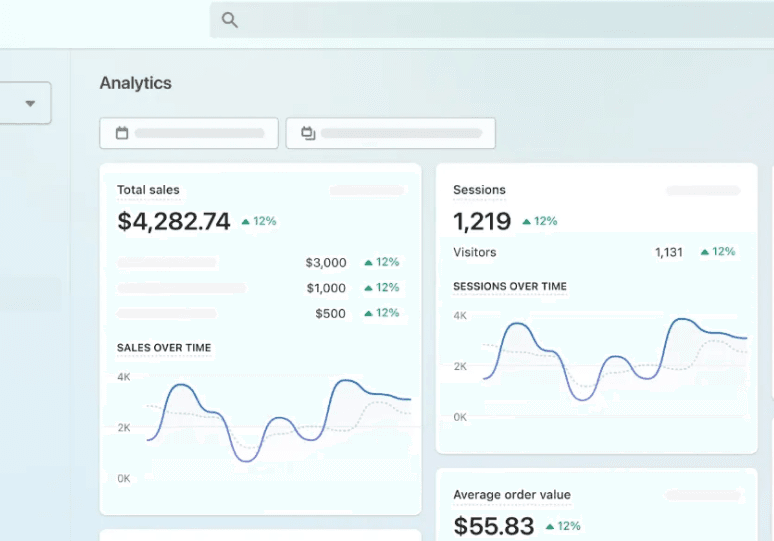Viewport: 774px width, 541px height.
Task: Click the calendar icon in date picker
Action: (122, 133)
